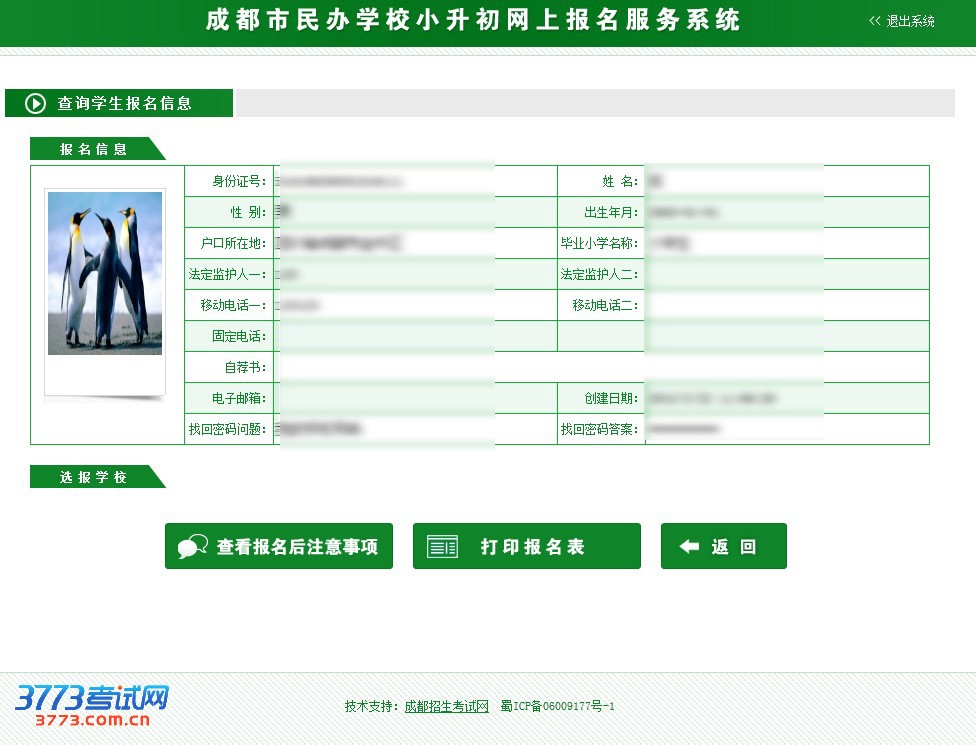The image size is (976, 745).
Task: Log out via 退出系统 link
Action: 910,21
